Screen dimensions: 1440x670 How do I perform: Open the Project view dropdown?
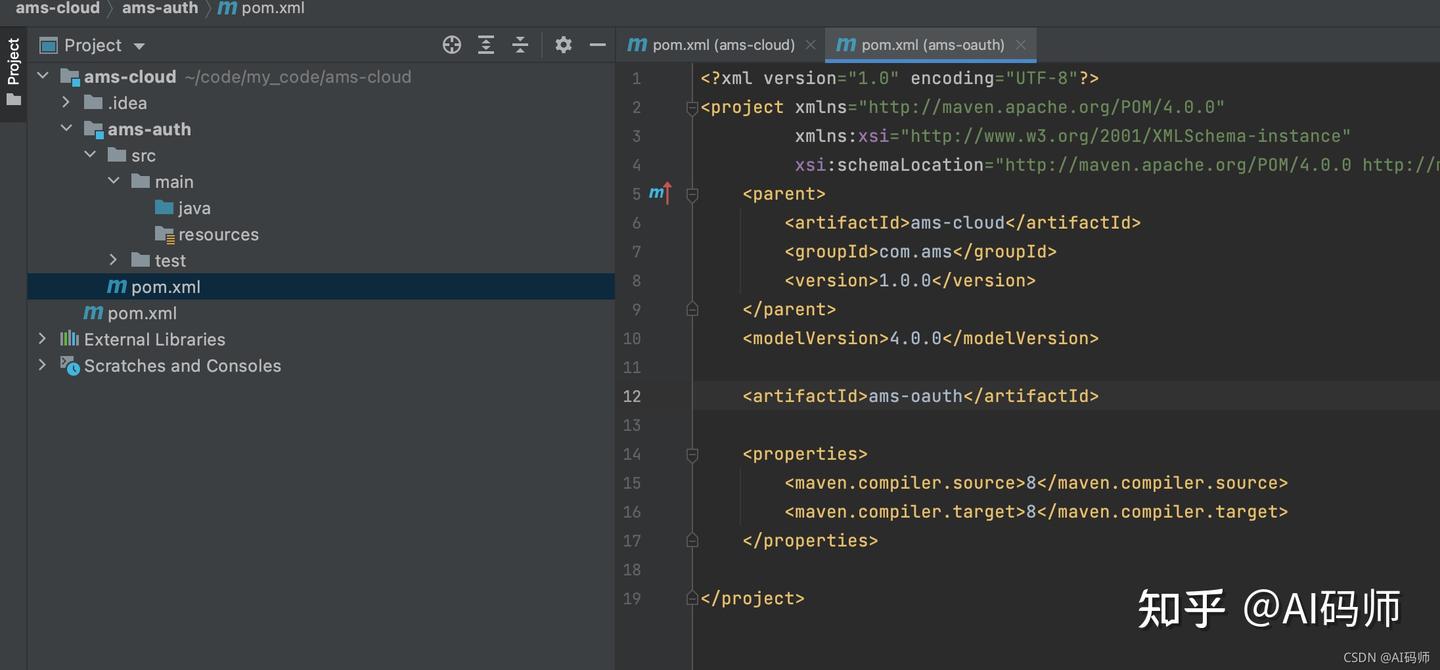coord(139,46)
